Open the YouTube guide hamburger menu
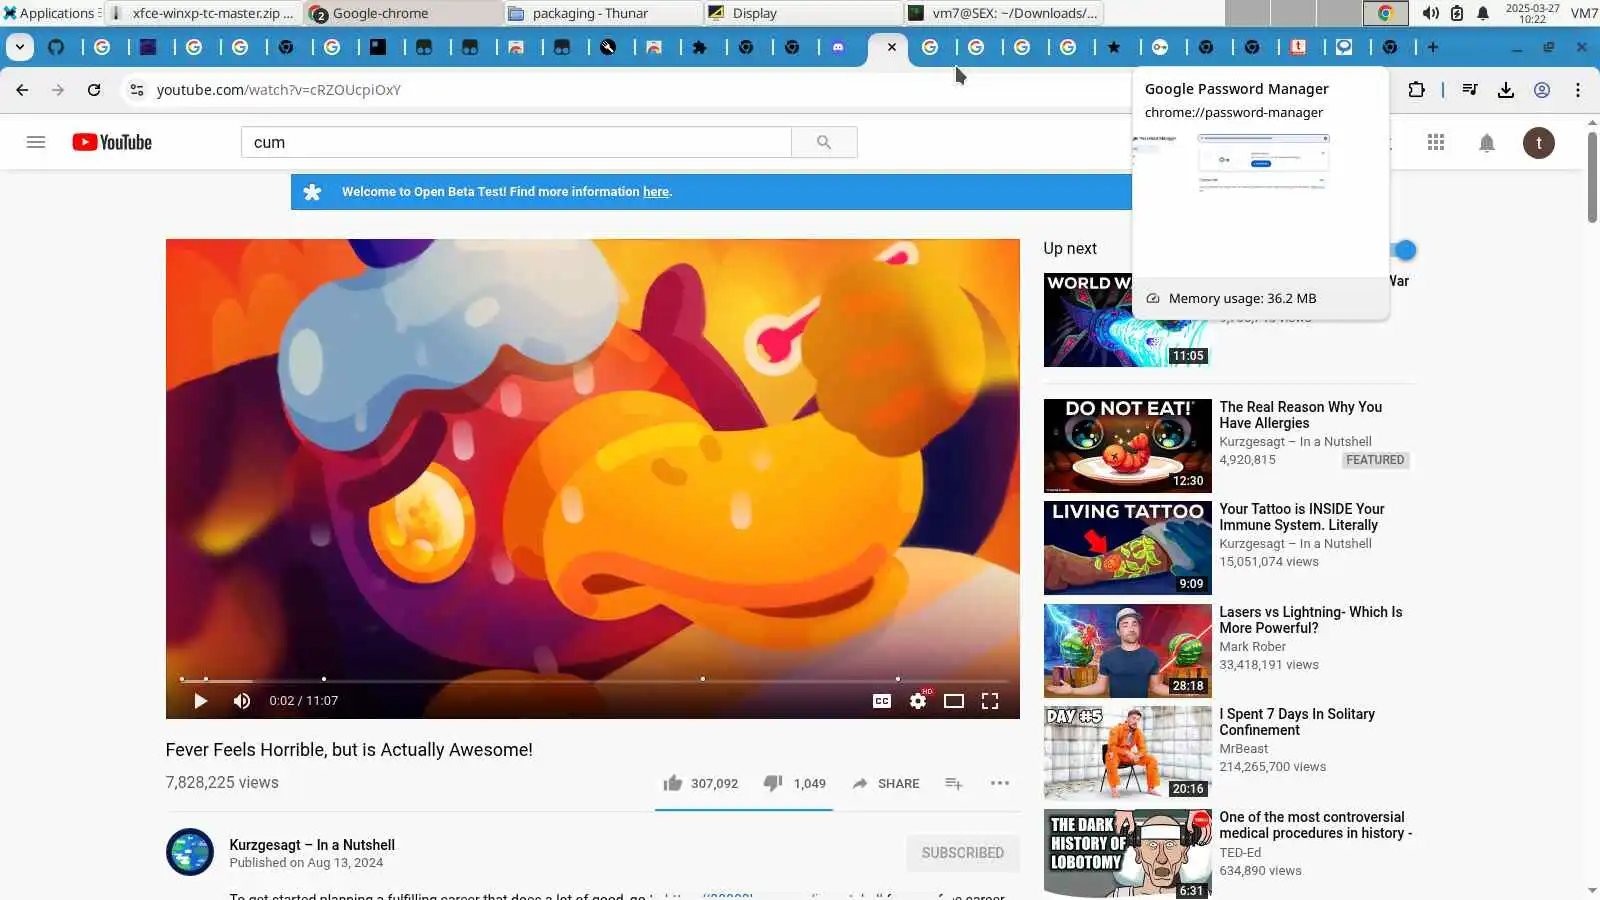The width and height of the screenshot is (1600, 900). point(36,142)
